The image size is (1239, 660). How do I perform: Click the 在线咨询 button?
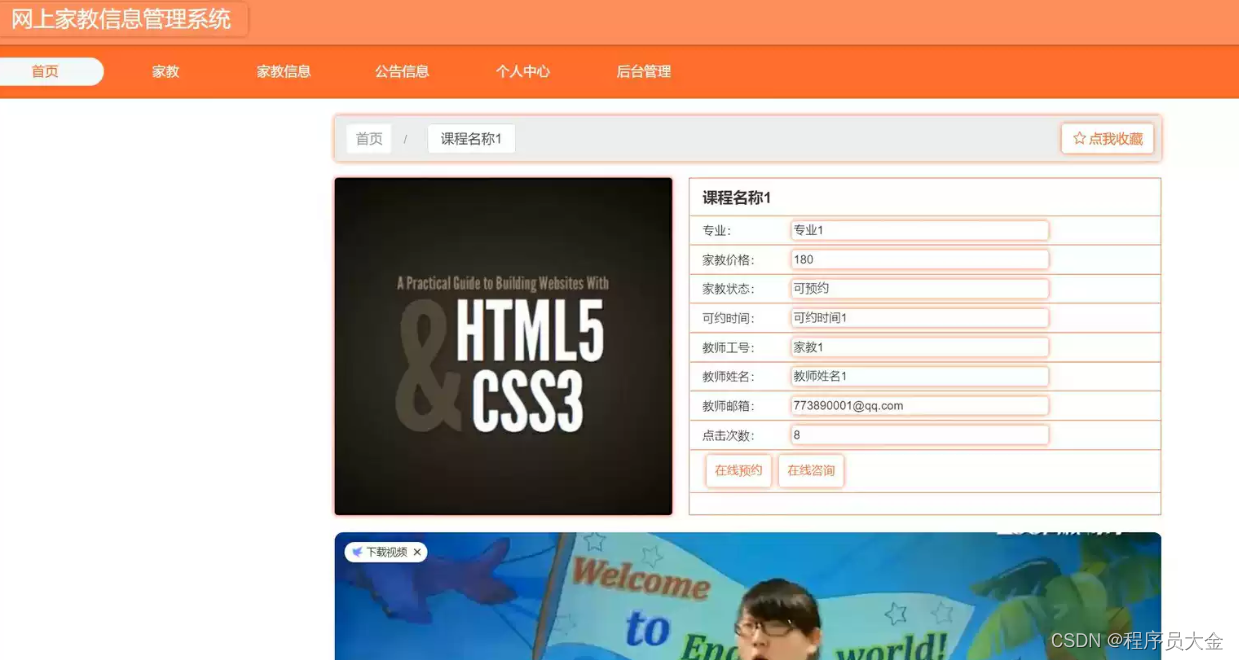pos(811,470)
